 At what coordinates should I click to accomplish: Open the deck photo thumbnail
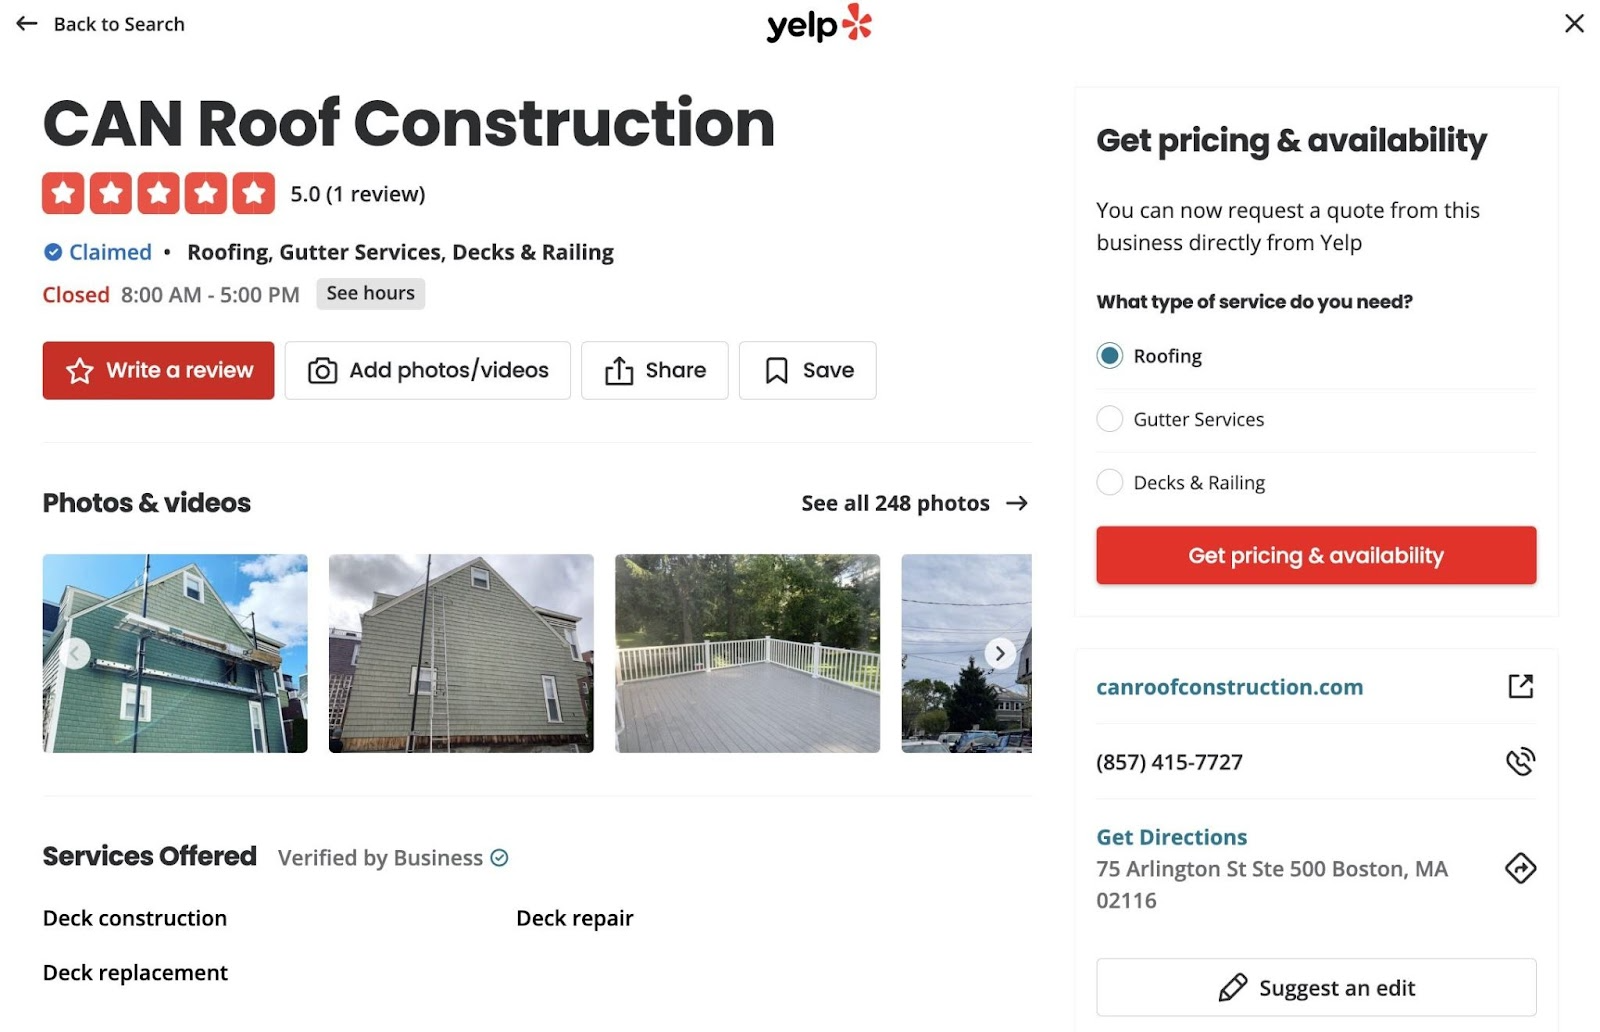[x=746, y=653]
